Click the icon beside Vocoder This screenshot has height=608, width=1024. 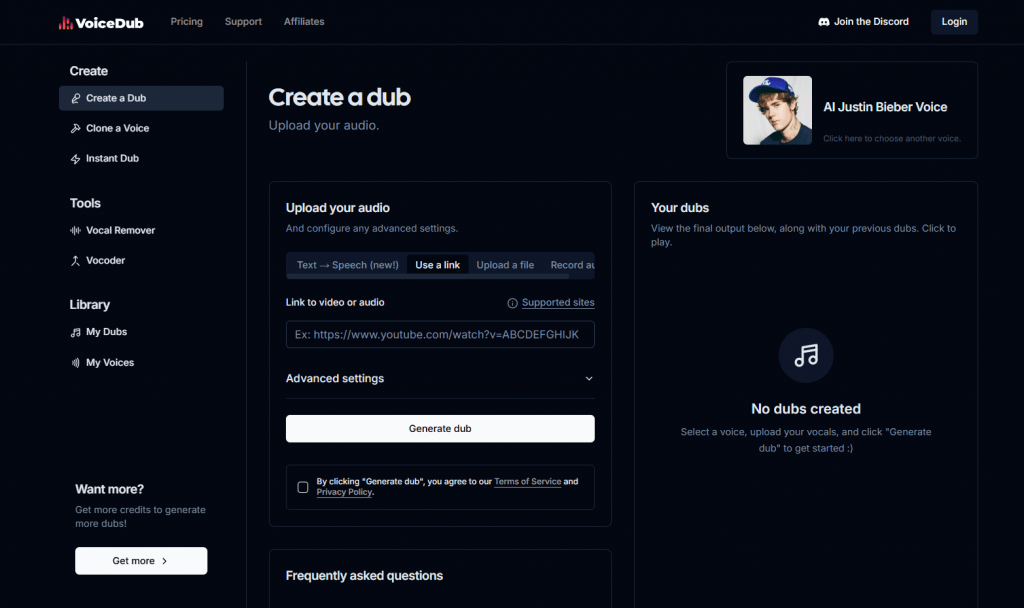point(76,261)
